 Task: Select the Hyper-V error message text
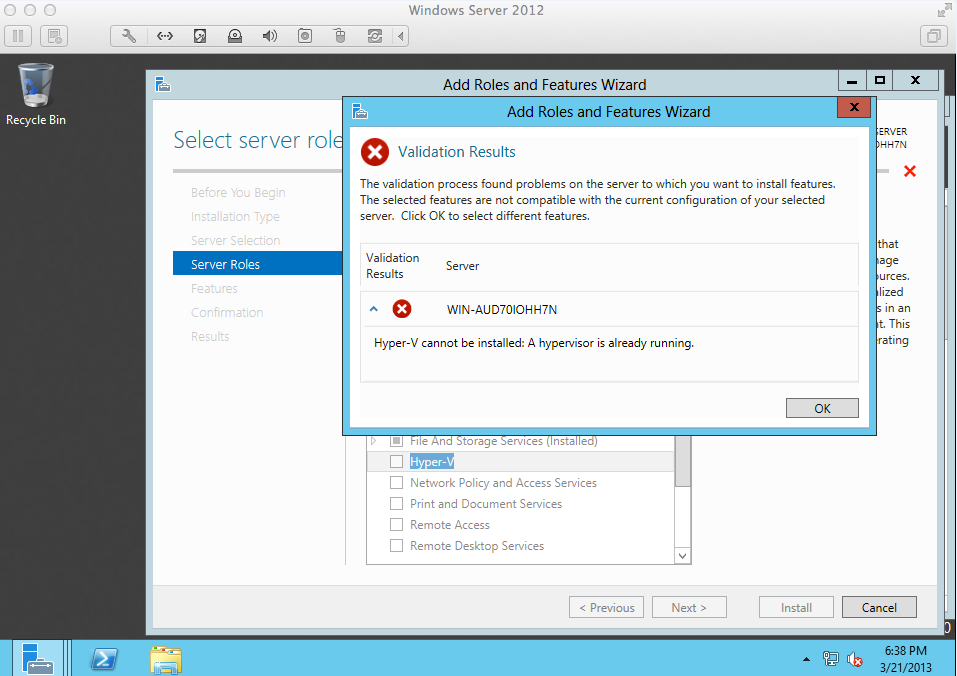coord(533,343)
